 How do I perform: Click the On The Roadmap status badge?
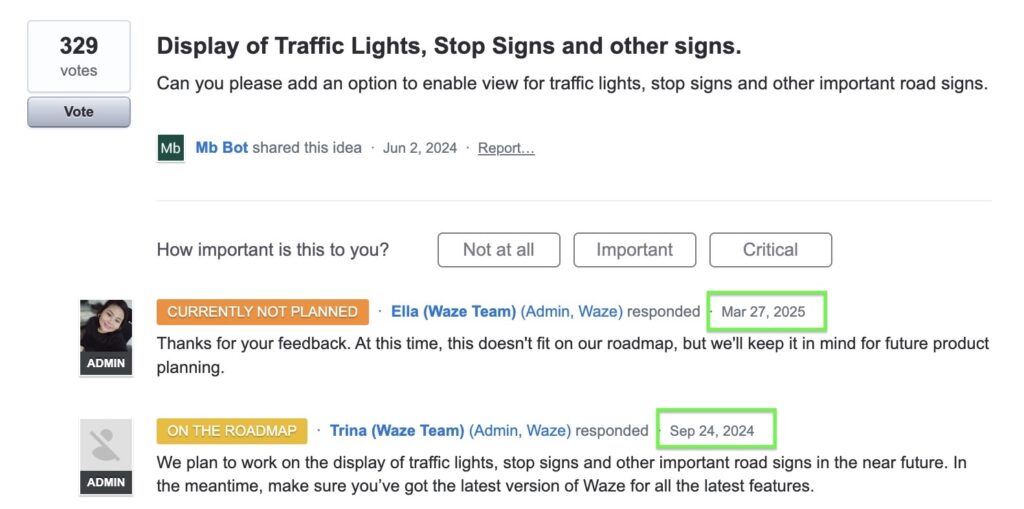point(232,431)
